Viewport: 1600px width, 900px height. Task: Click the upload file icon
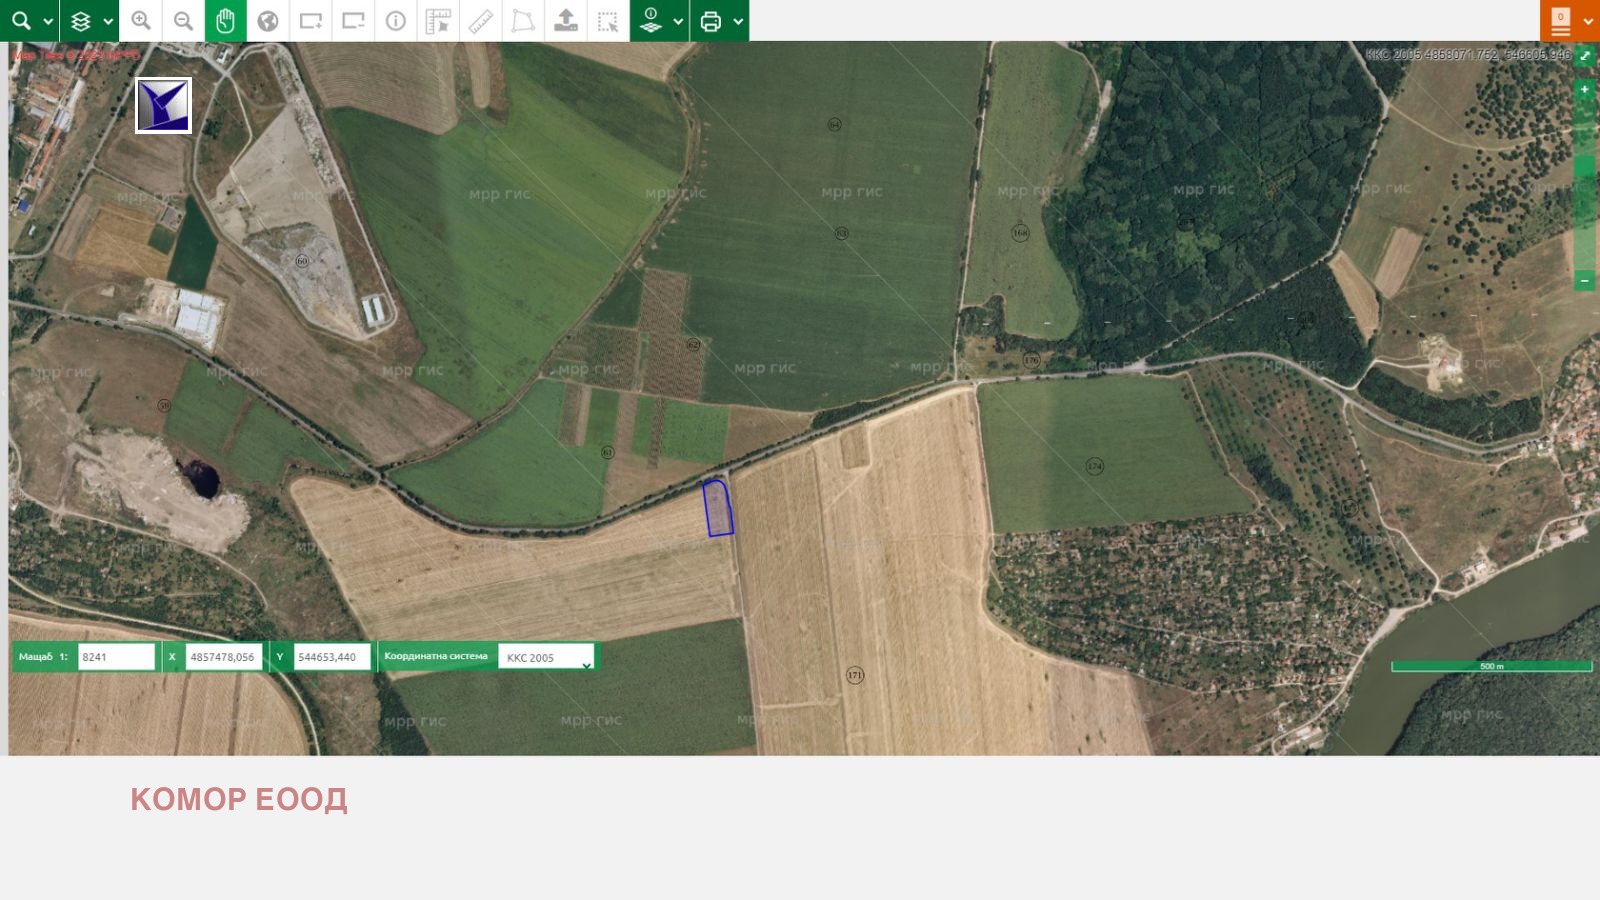[x=566, y=21]
